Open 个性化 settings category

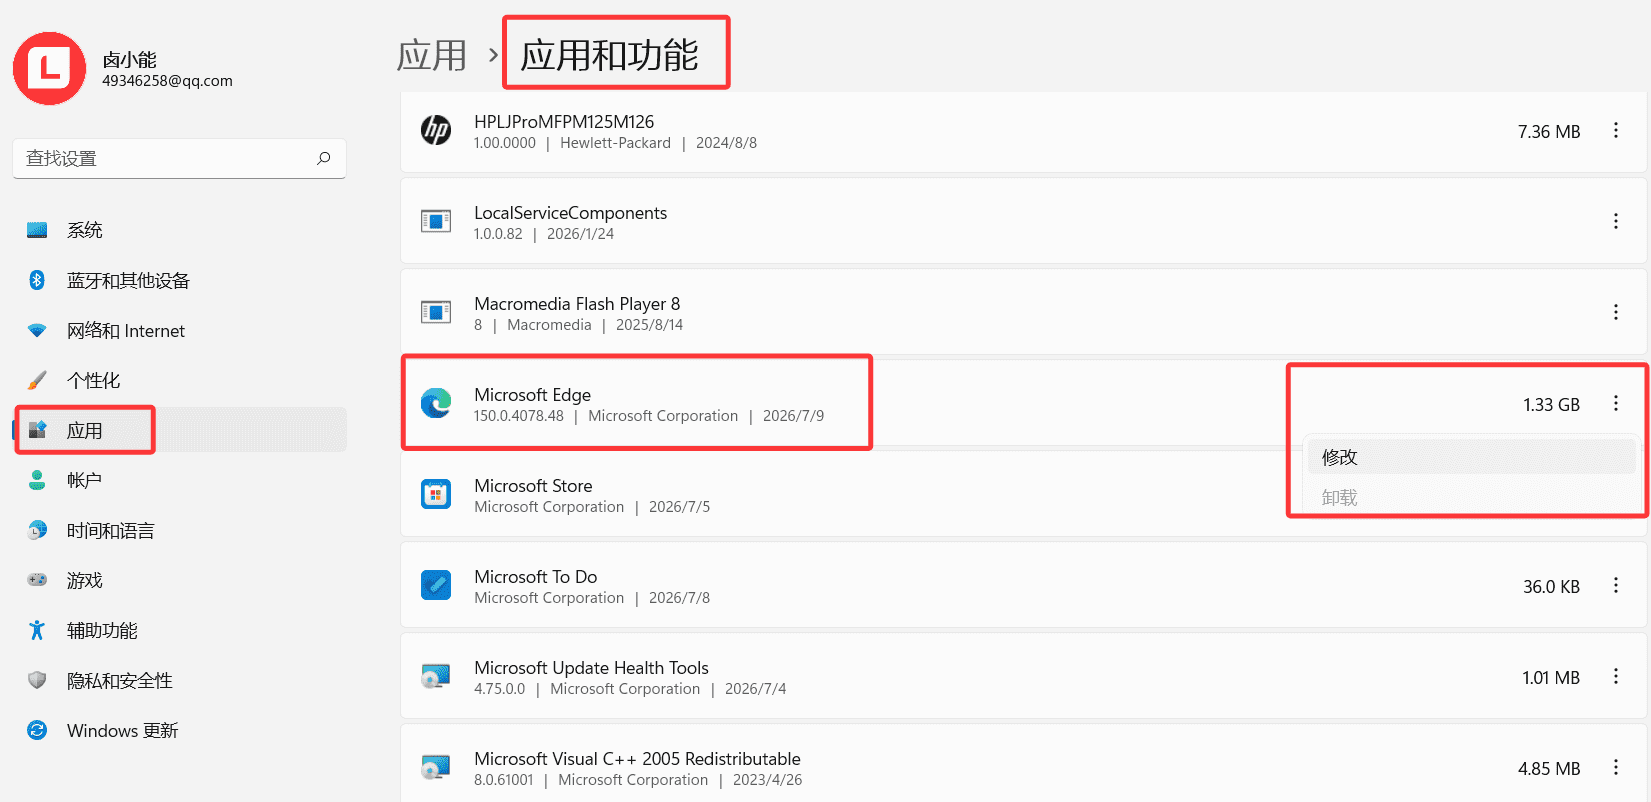tap(180, 380)
